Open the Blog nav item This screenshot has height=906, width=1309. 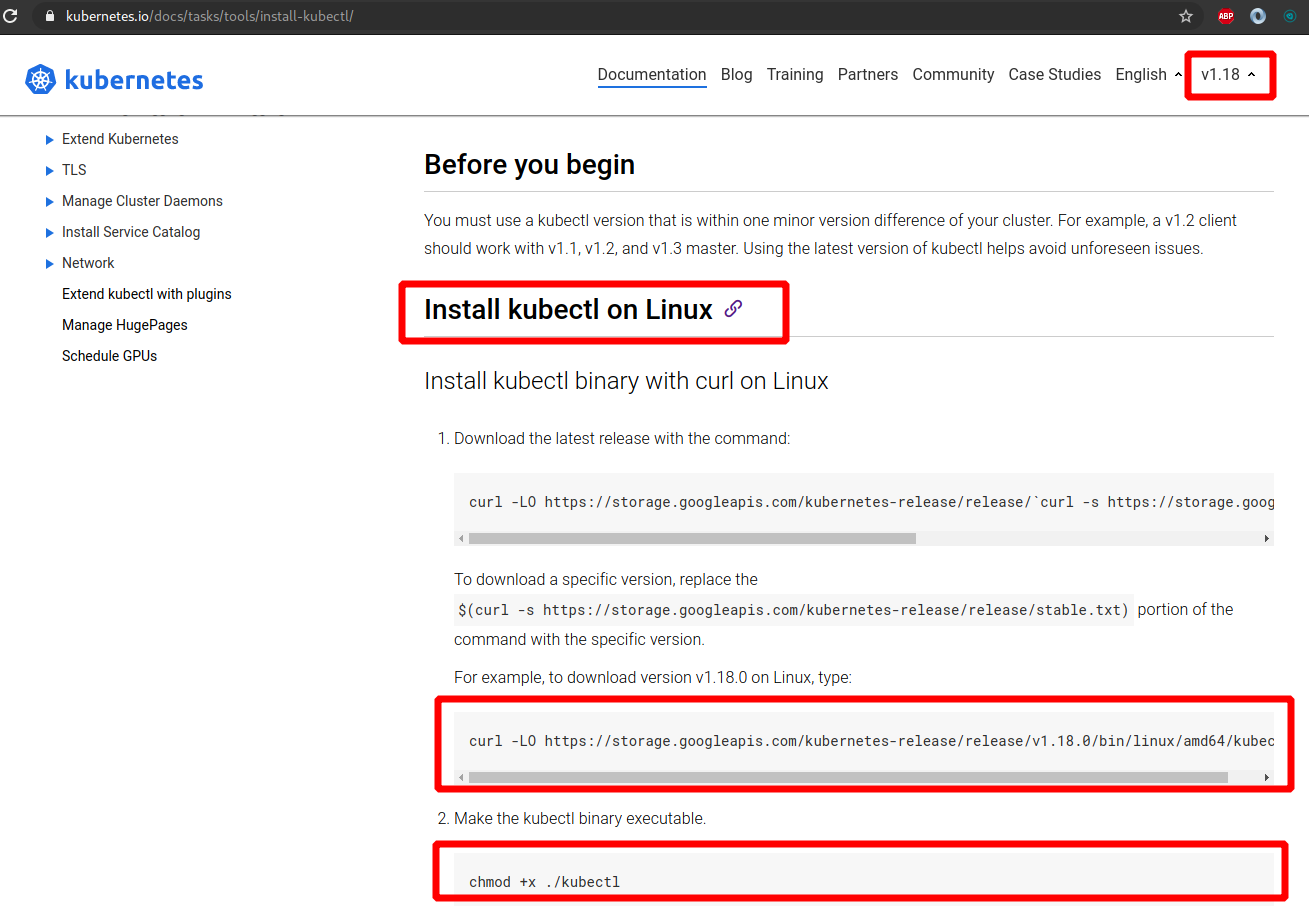[736, 75]
